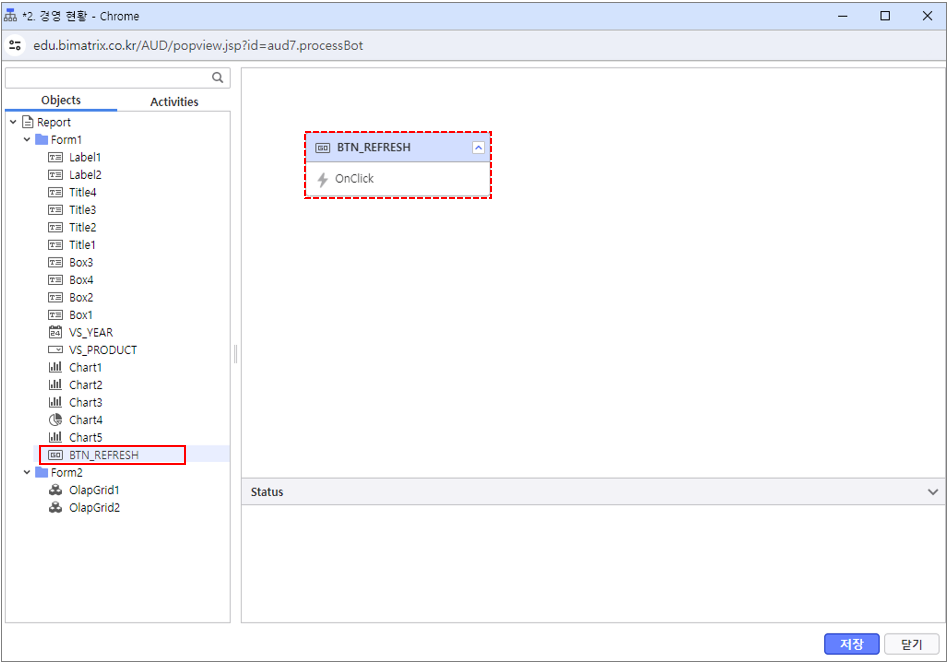The width and height of the screenshot is (949, 664).
Task: Click the Chart1 bar chart icon
Action: click(55, 368)
